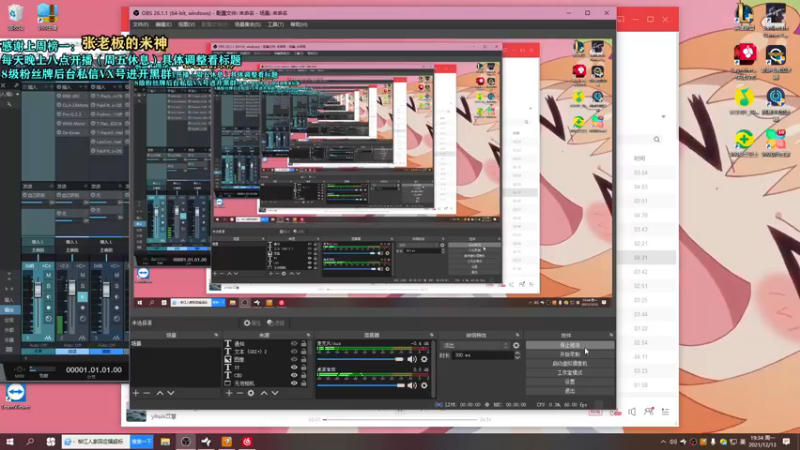Open 编辑(E) menu in OBS
800x450 pixels.
163,24
